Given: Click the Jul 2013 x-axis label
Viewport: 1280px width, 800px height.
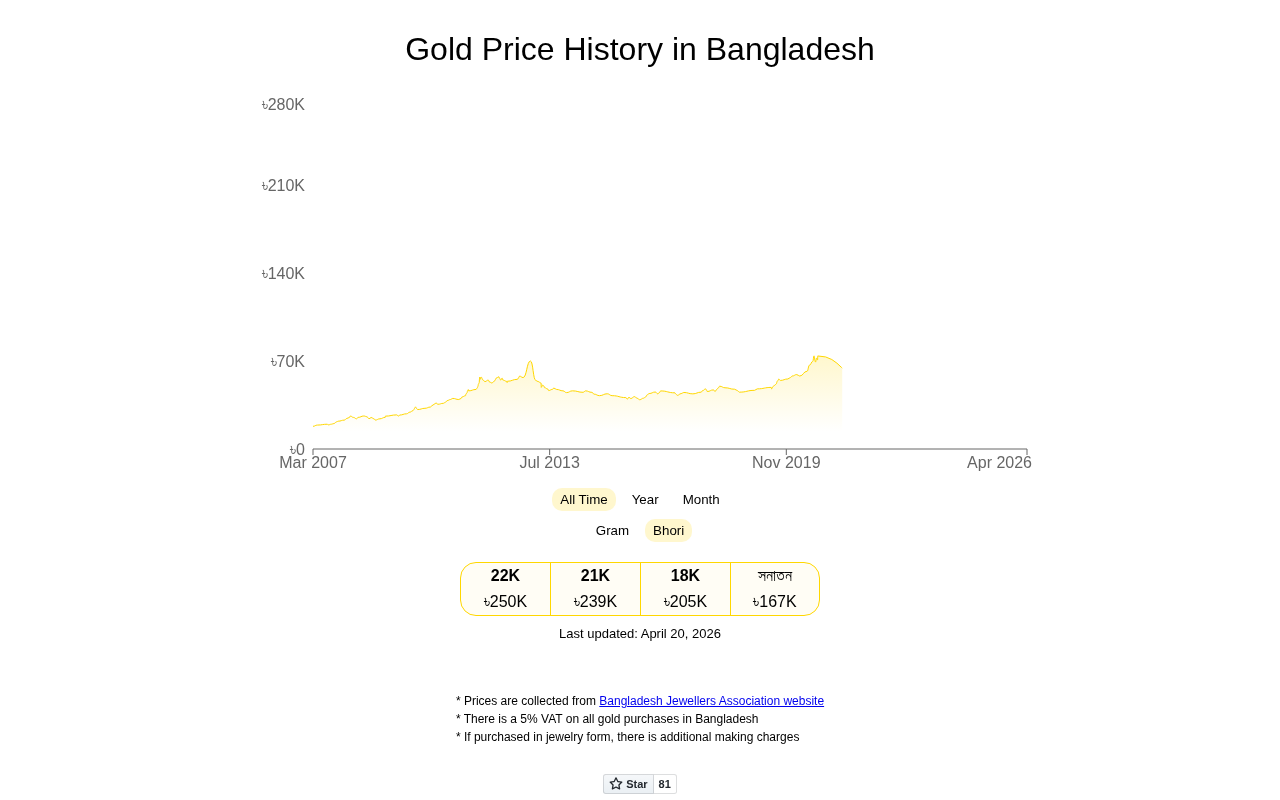Looking at the screenshot, I should click(x=549, y=463).
